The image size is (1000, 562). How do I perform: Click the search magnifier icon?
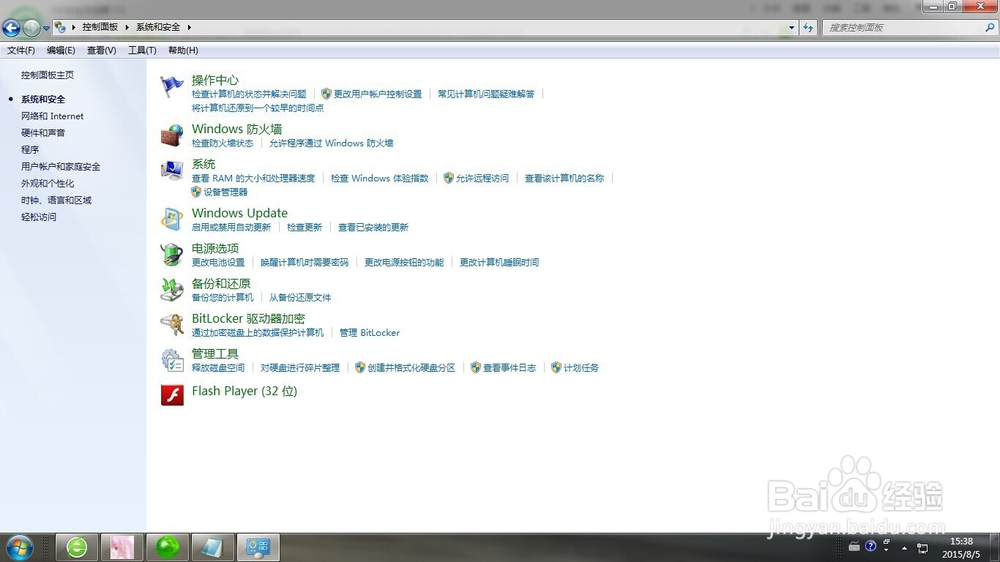(x=990, y=27)
